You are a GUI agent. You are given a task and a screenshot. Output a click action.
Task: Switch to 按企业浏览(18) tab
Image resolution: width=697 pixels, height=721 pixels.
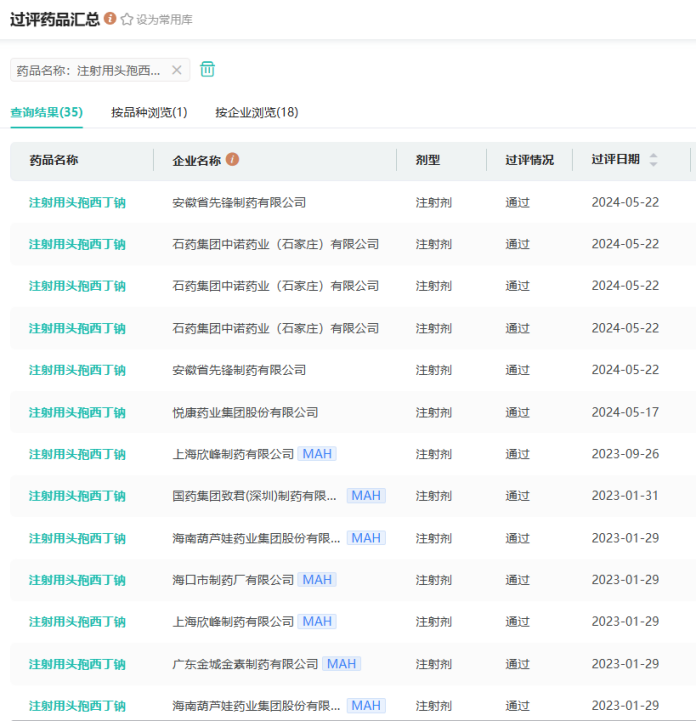[256, 112]
